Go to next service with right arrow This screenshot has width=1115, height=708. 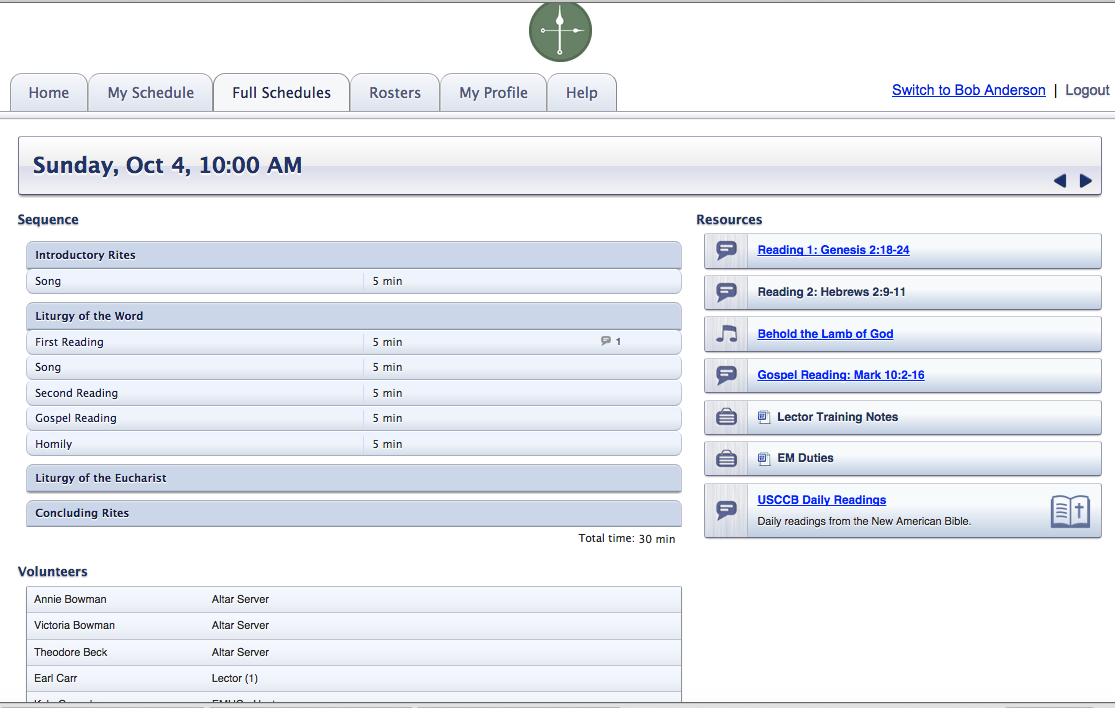pos(1086,181)
